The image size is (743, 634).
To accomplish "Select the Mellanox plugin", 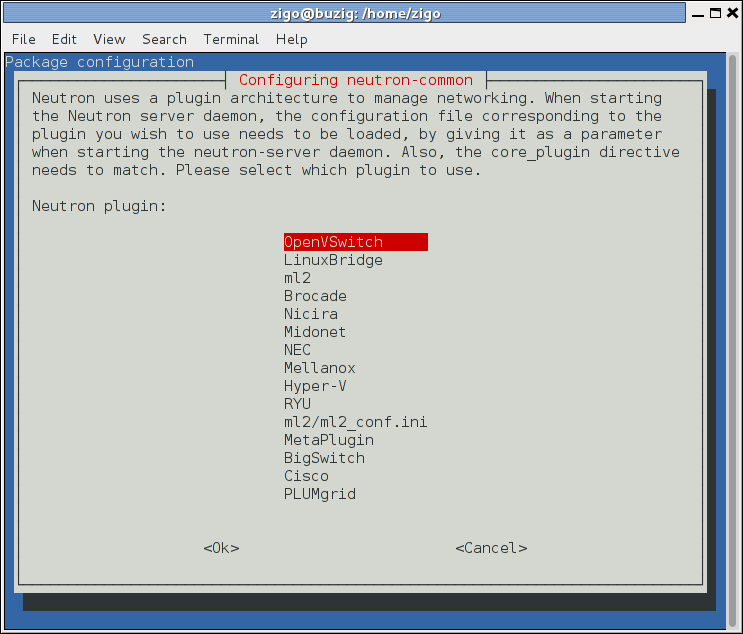I will (x=319, y=368).
